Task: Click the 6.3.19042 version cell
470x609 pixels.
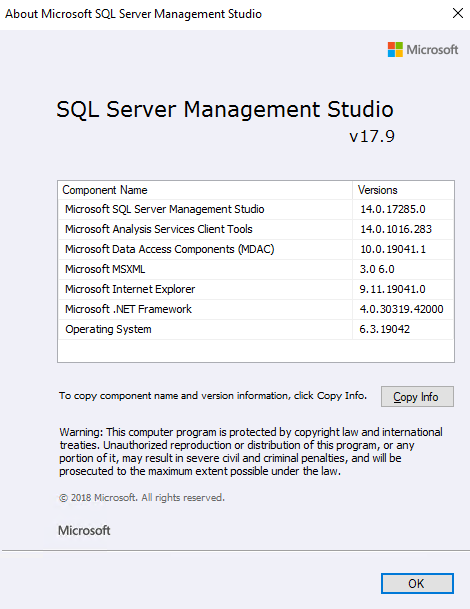Action: 385,329
